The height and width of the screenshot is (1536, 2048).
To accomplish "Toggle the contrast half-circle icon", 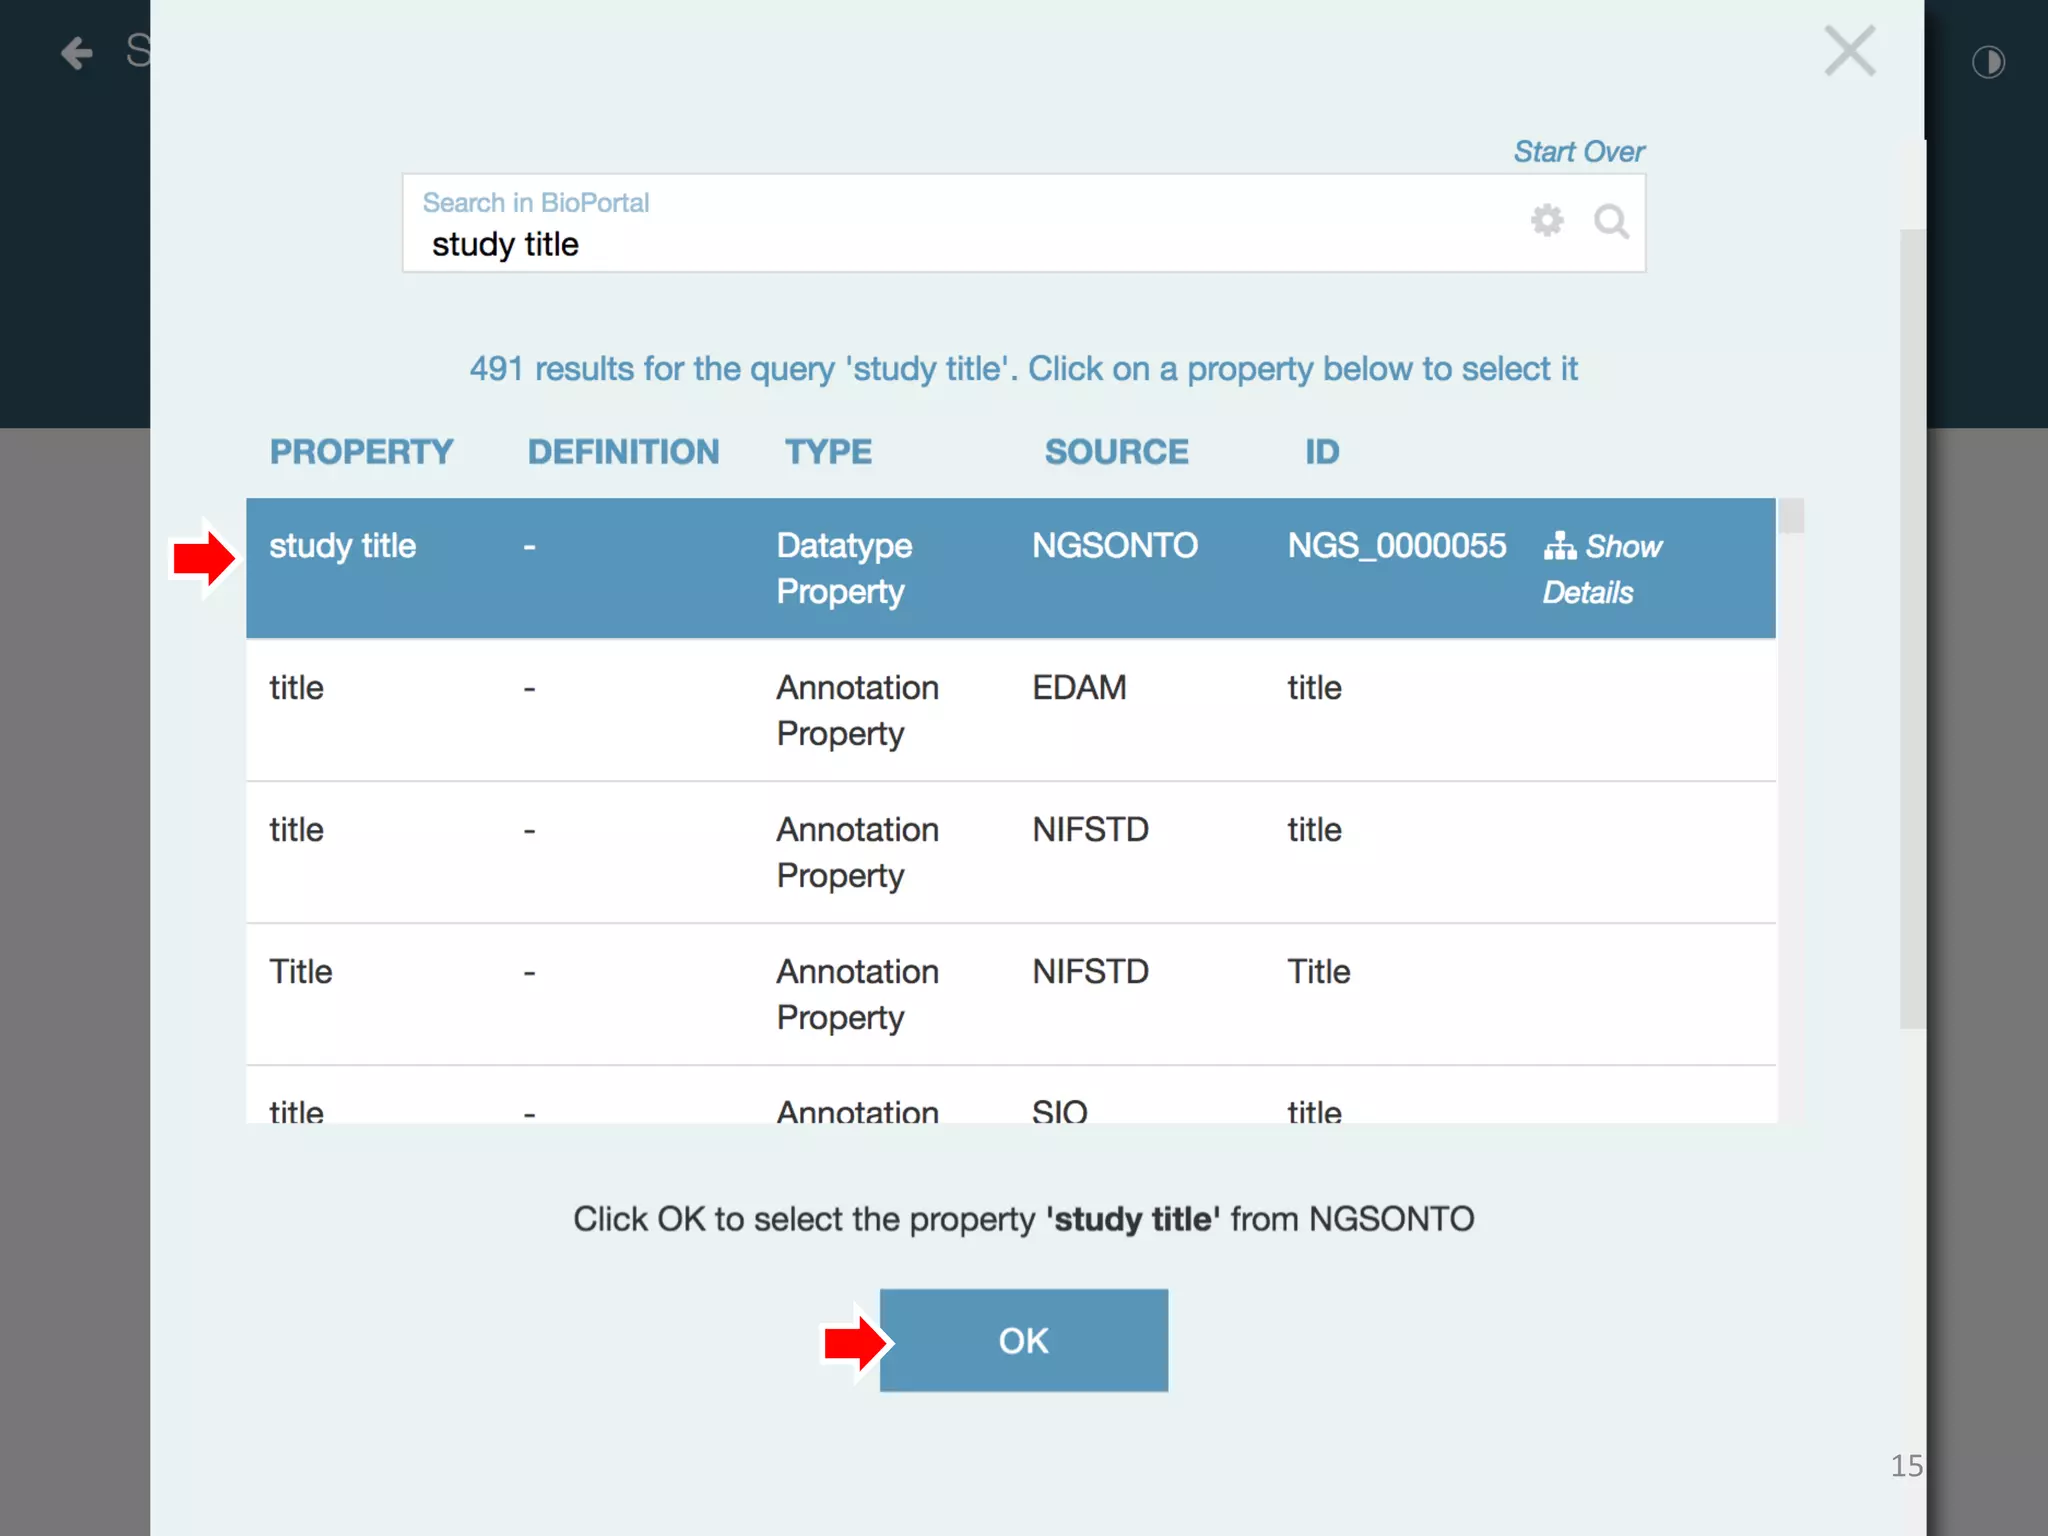I will (1988, 62).
